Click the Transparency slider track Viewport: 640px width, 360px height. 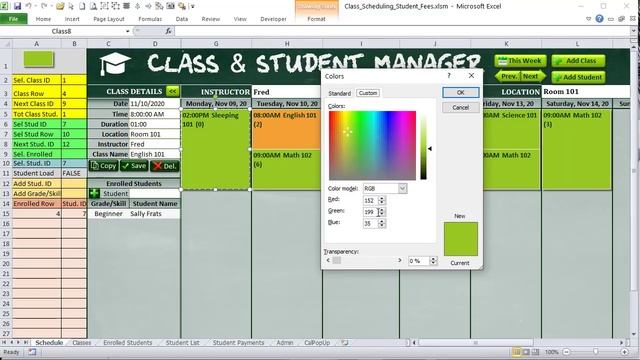pyautogui.click(x=364, y=260)
